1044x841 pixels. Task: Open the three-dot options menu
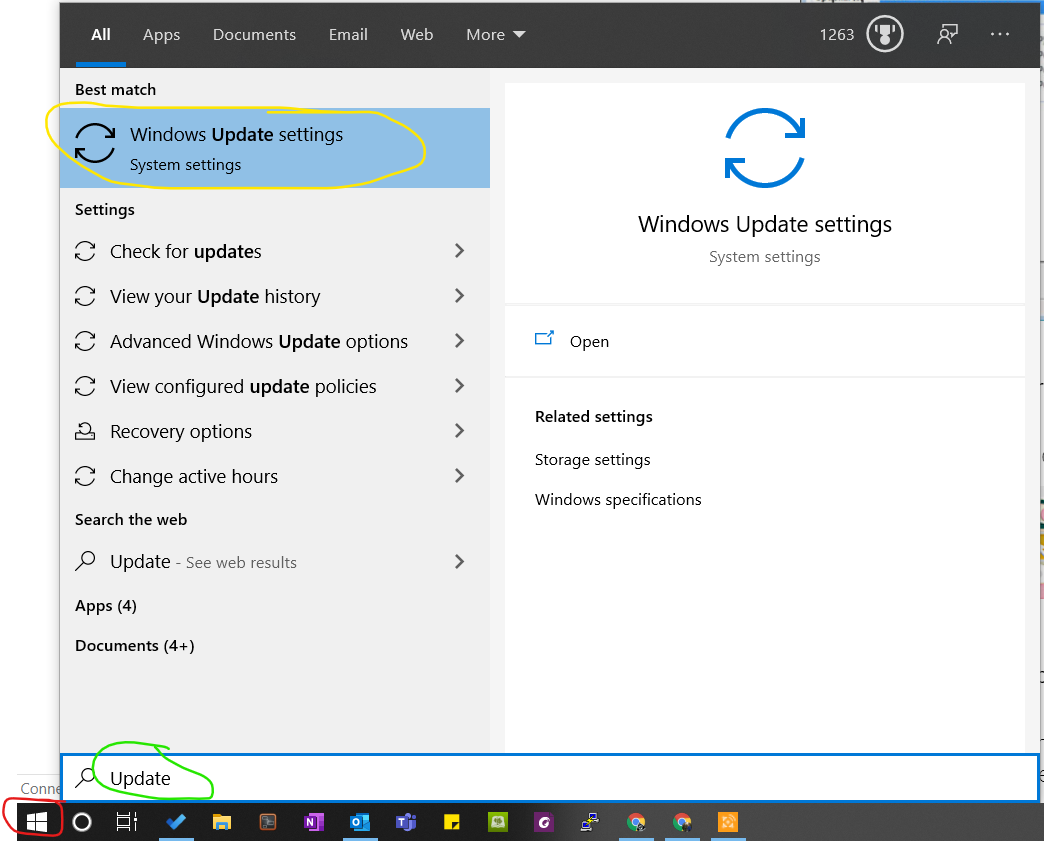coord(999,34)
